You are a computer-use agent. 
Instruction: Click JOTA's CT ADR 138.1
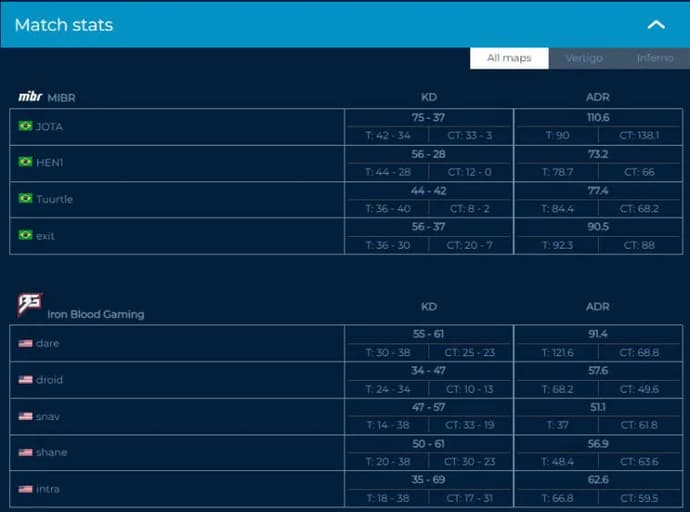point(639,135)
